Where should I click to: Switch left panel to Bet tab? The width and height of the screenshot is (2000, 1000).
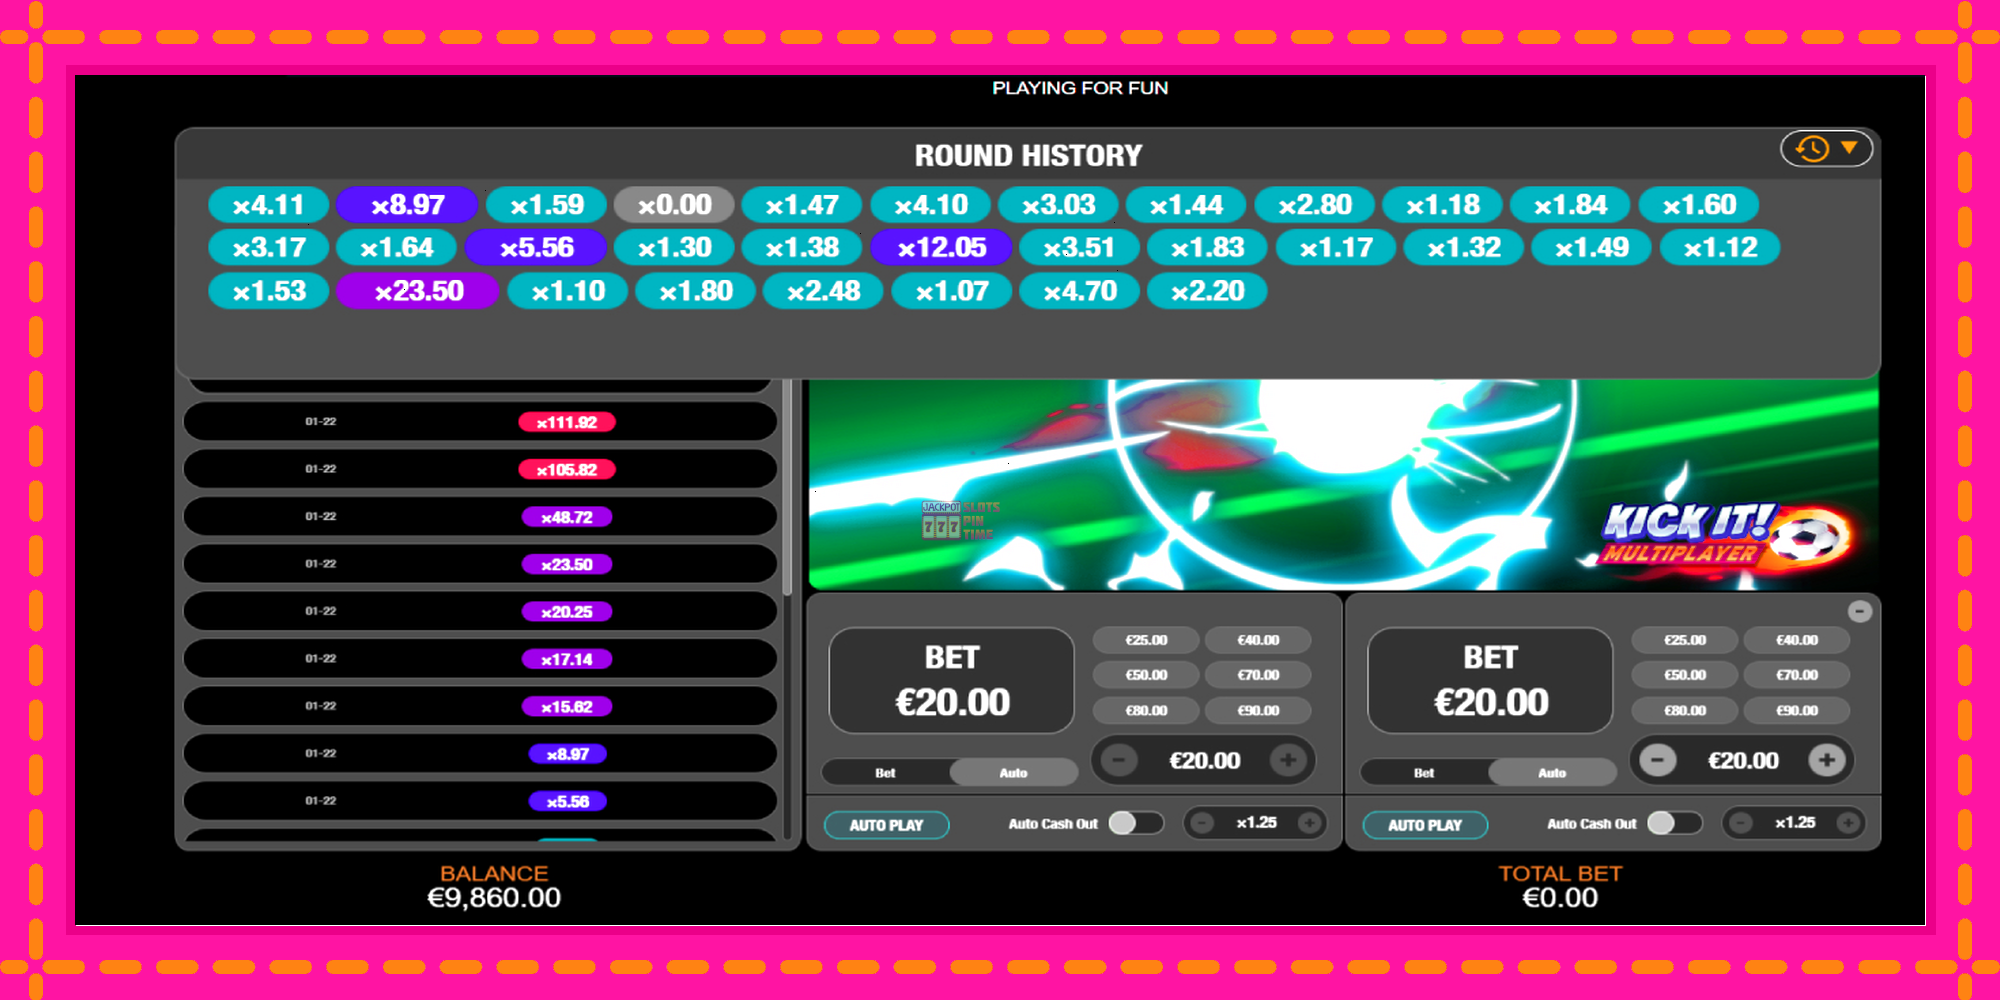click(886, 773)
